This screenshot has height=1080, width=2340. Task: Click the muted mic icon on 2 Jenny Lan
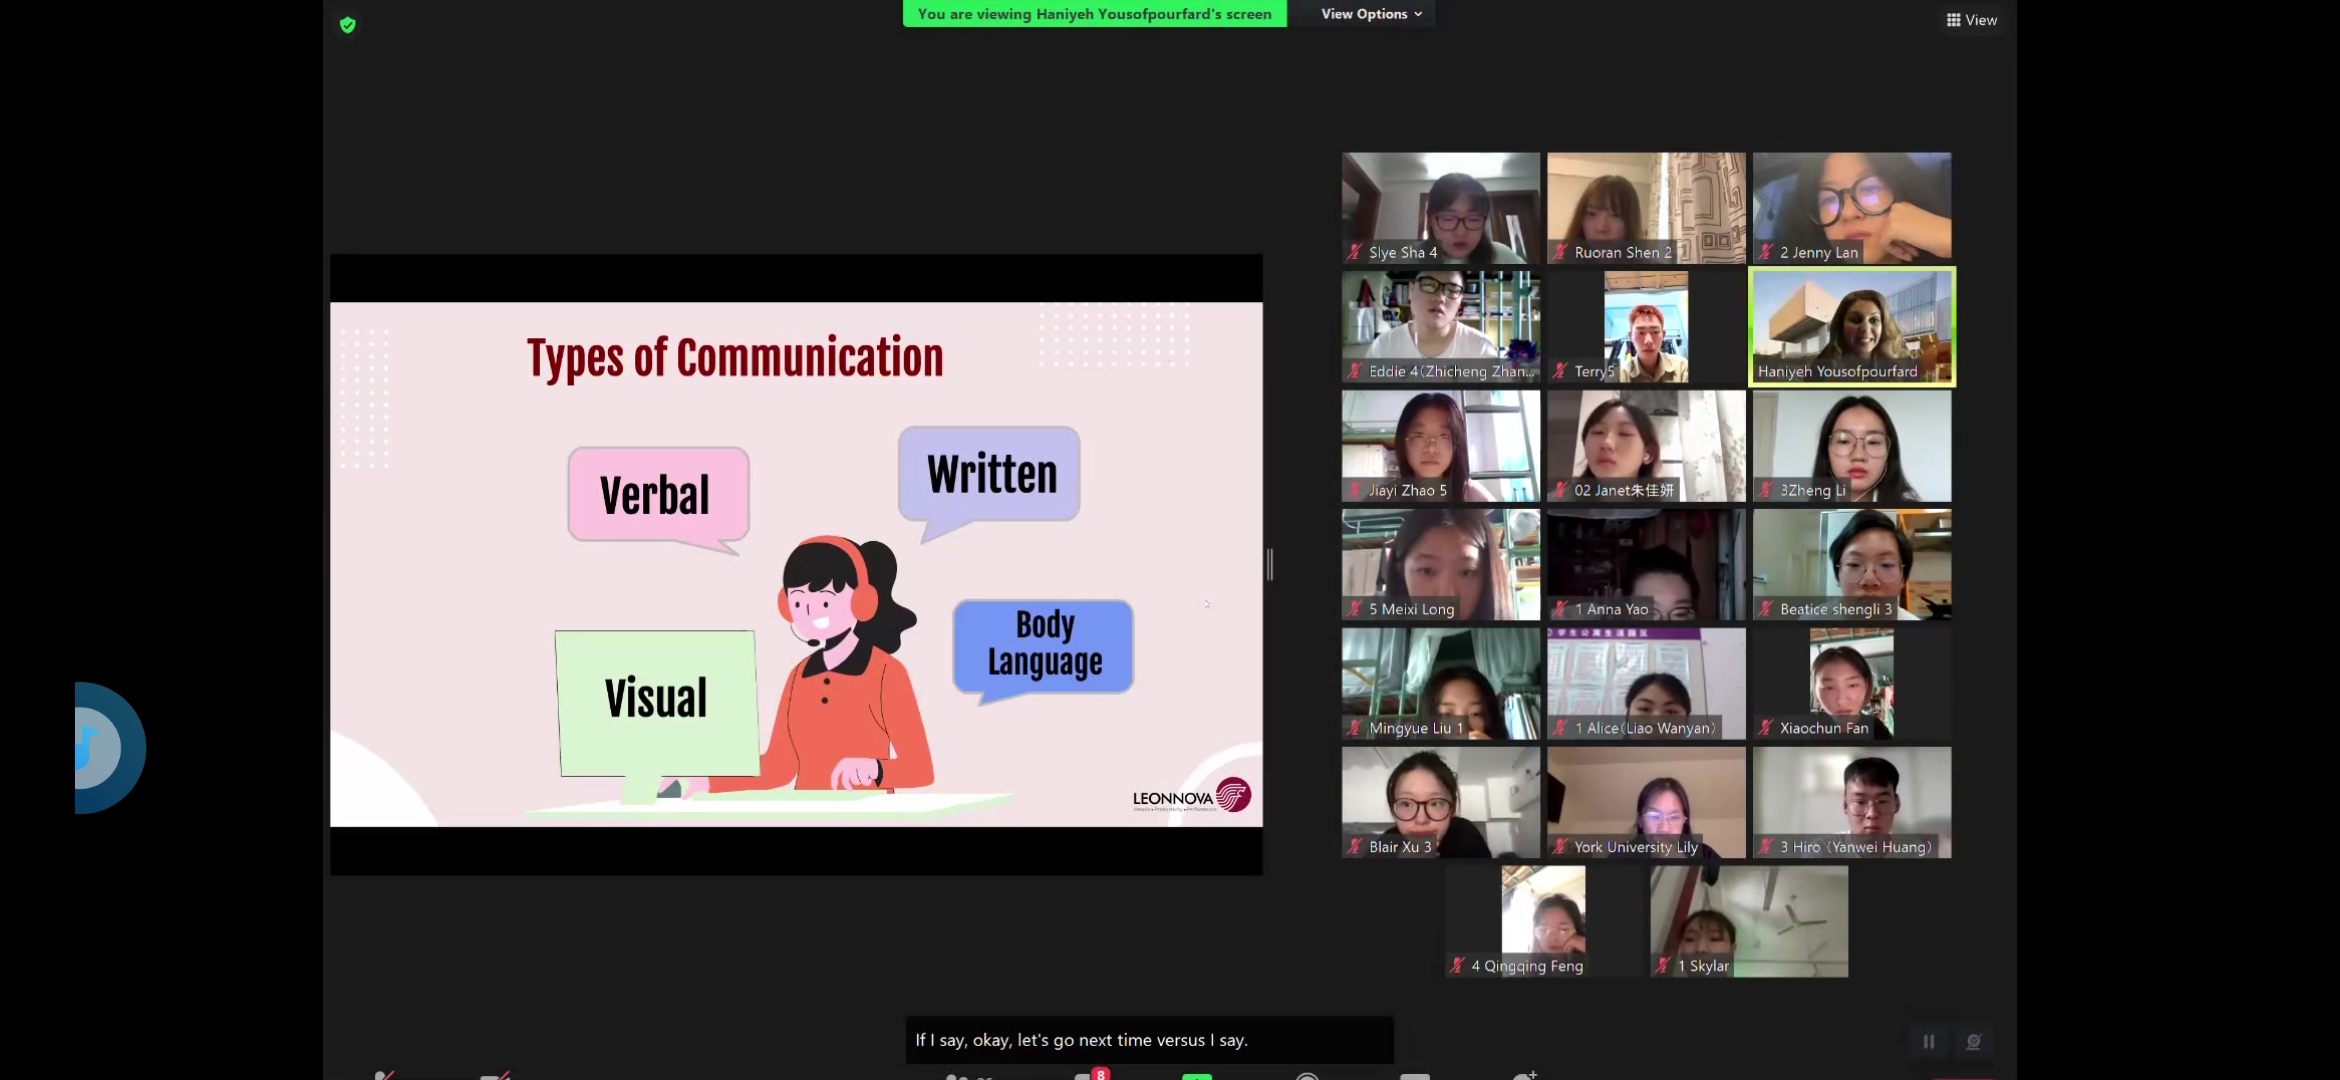pos(1766,252)
